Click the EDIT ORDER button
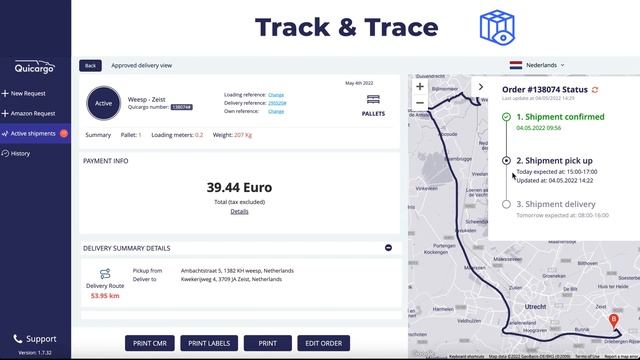This screenshot has height=360, width=640. [324, 343]
